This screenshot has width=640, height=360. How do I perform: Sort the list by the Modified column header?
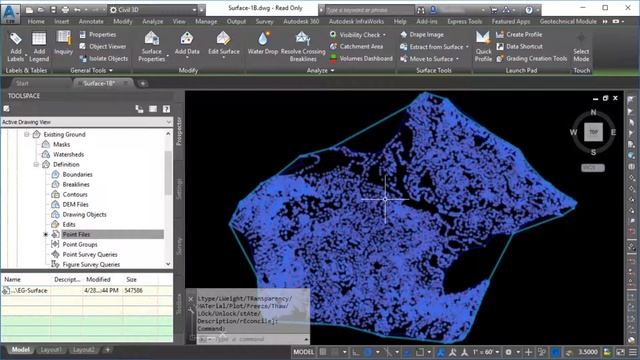98,280
